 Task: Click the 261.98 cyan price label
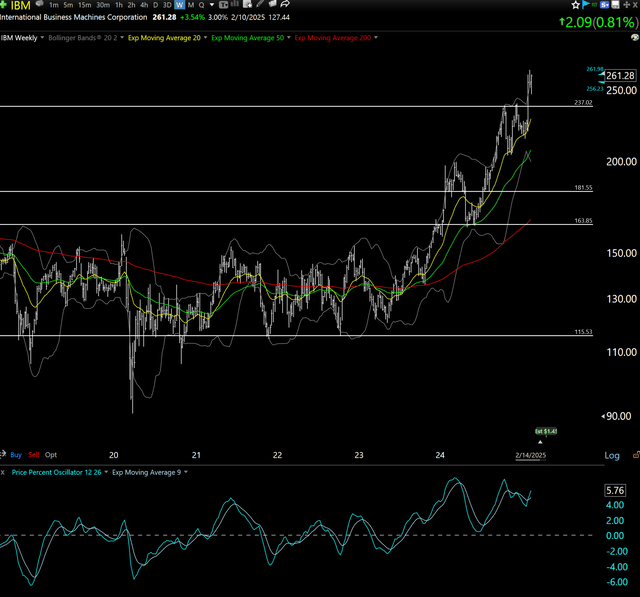click(595, 69)
